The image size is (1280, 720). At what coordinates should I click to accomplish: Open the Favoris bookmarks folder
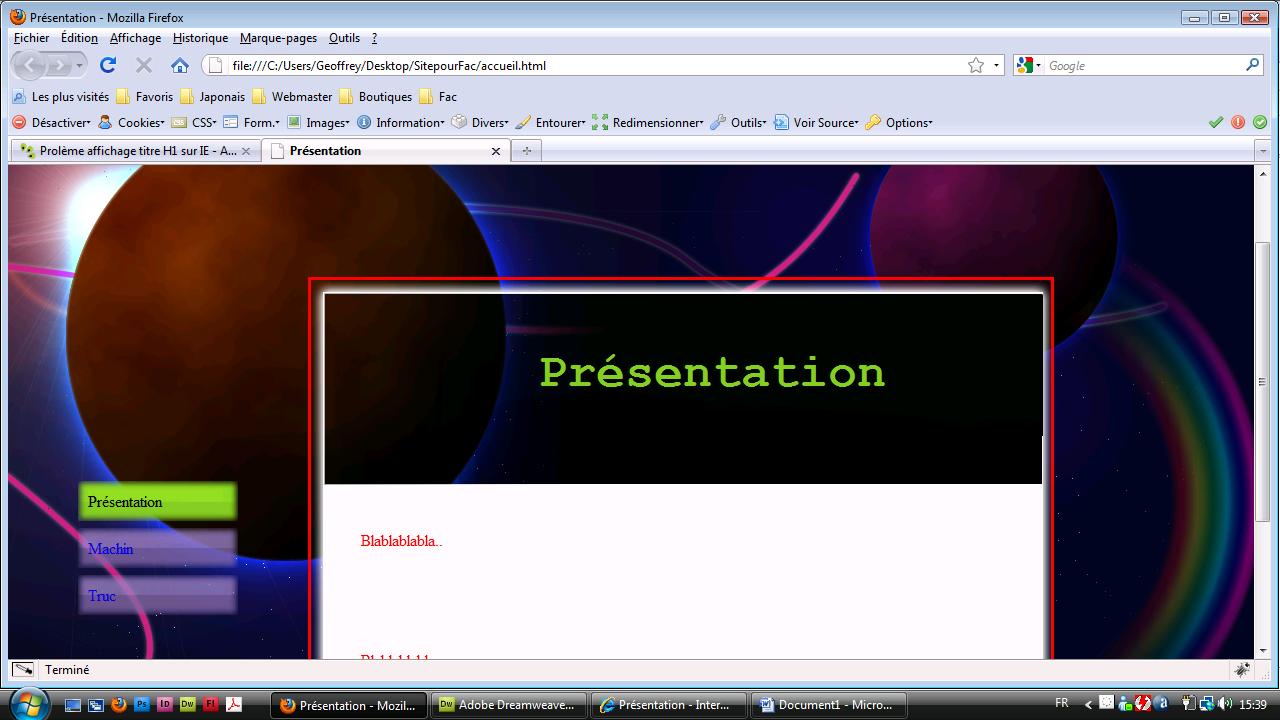(144, 97)
